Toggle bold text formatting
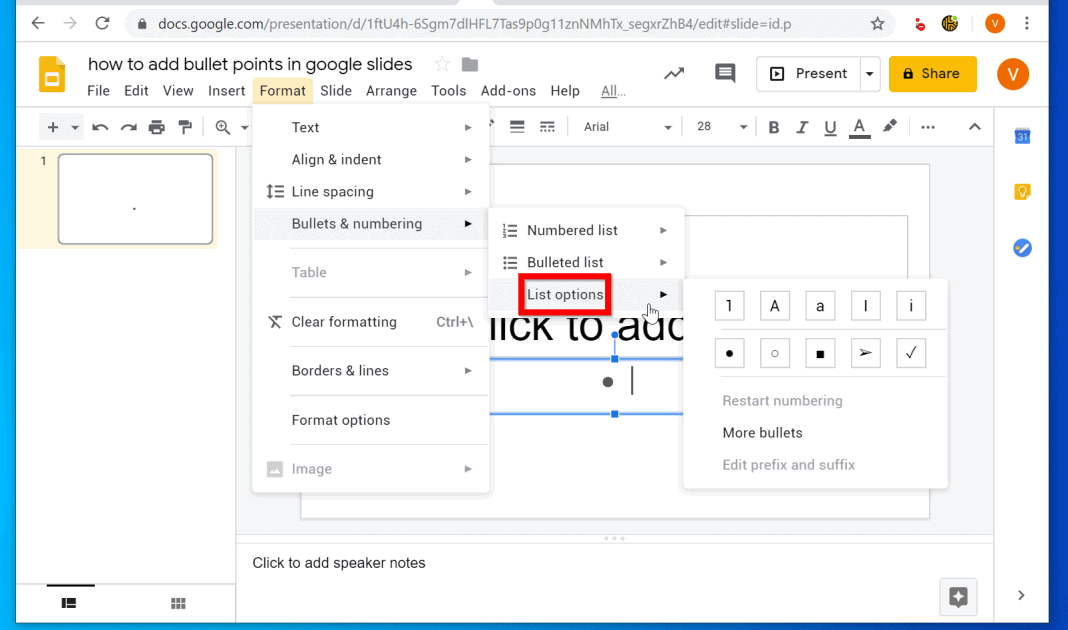1068x630 pixels. point(773,127)
